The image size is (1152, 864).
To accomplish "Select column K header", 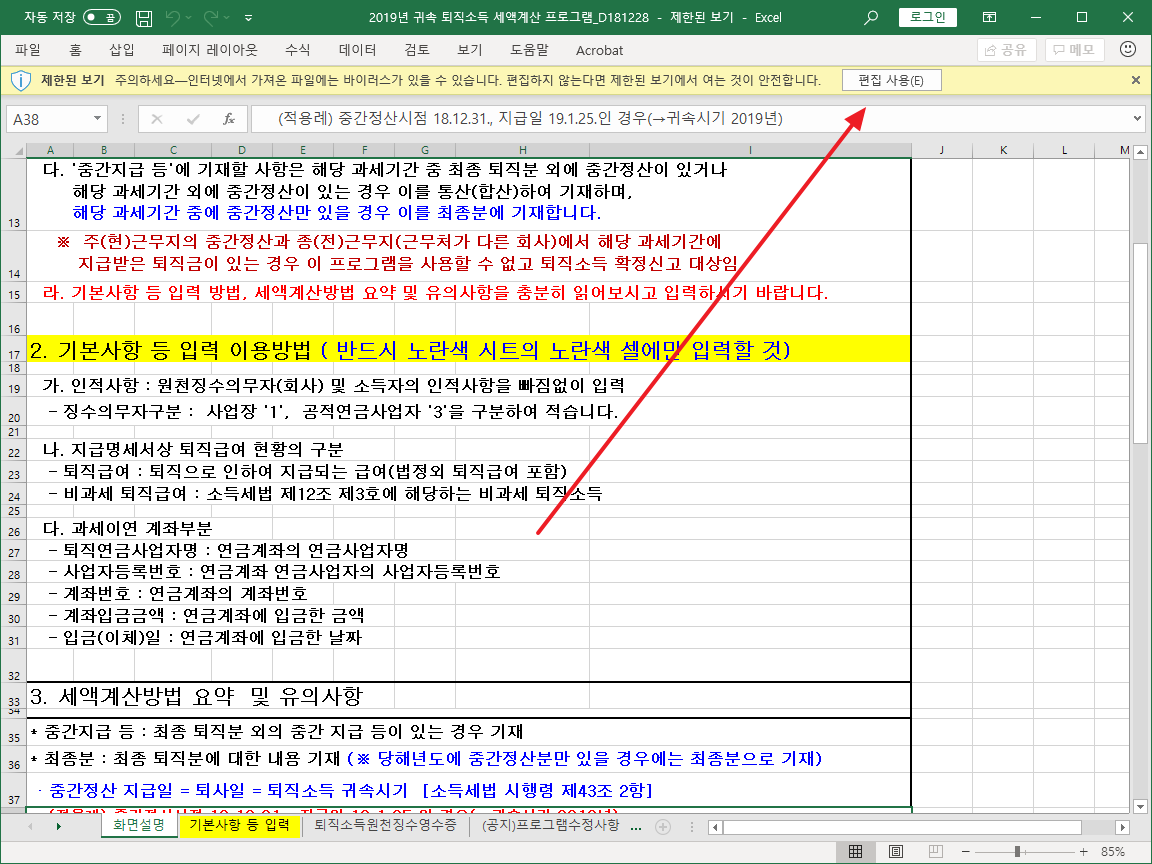I will (1003, 150).
